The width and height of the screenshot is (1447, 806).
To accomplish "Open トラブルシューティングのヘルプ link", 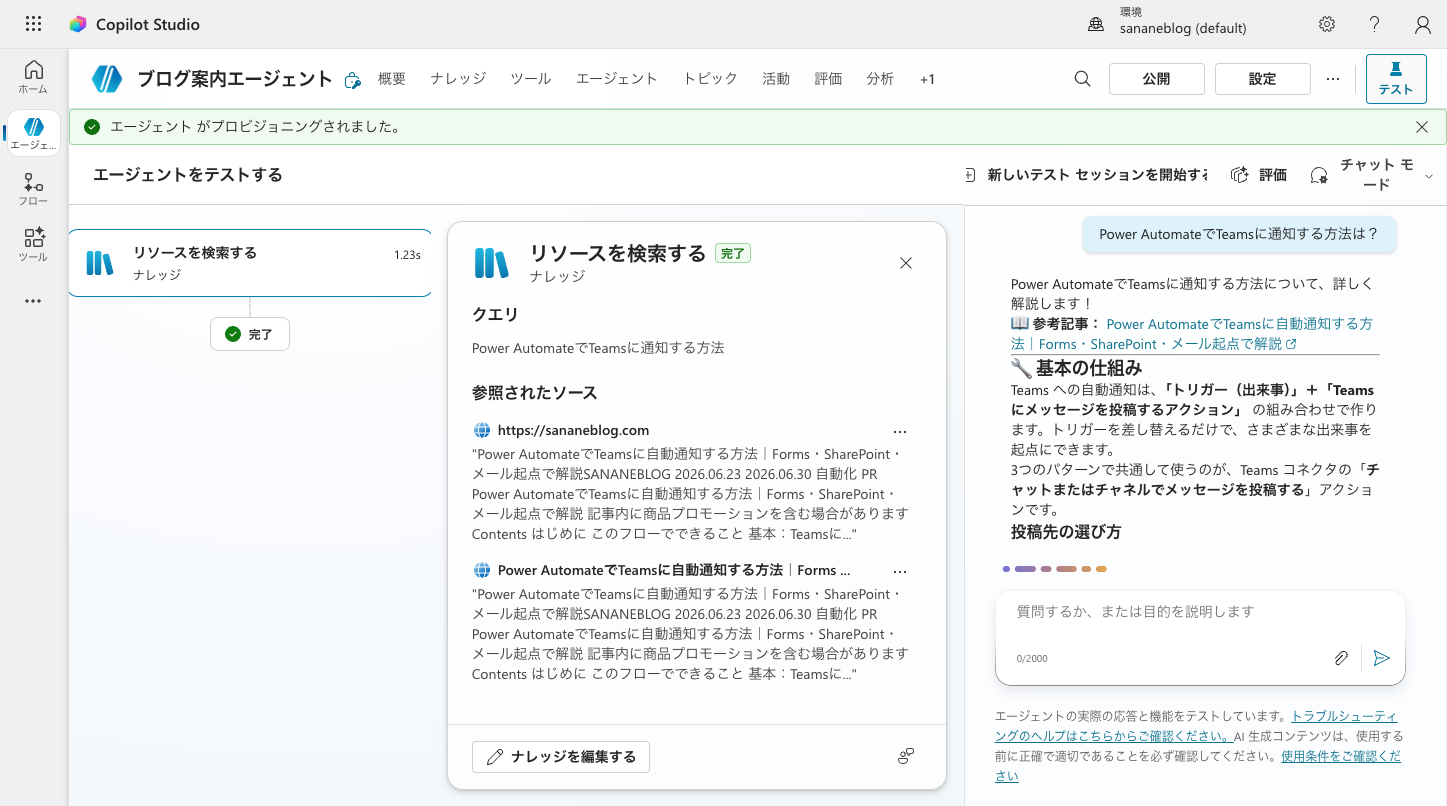I will click(x=1197, y=726).
